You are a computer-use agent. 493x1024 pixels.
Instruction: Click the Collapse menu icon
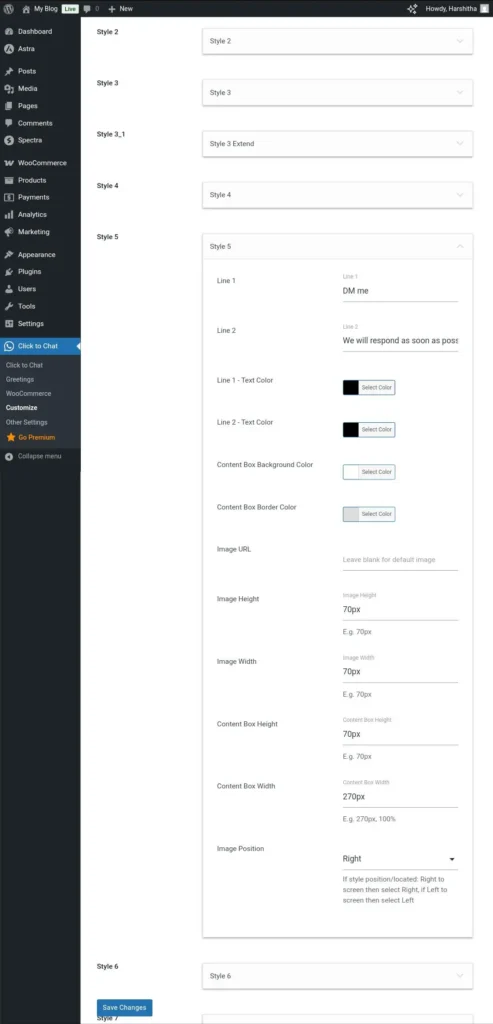[x=9, y=456]
